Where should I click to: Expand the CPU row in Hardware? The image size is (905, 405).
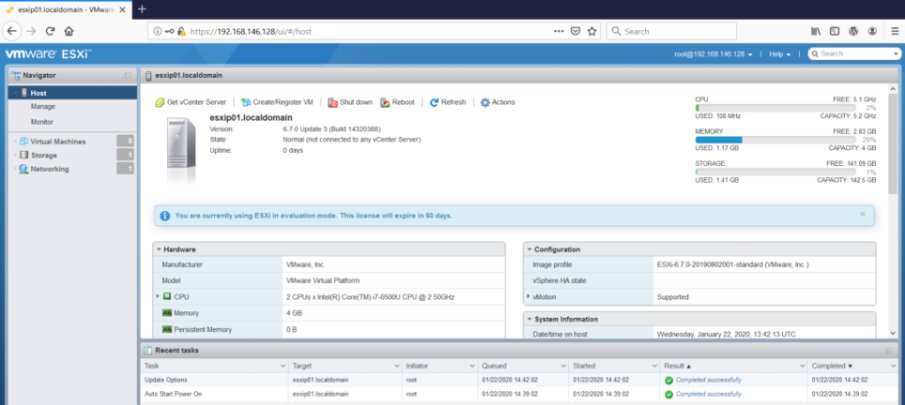158,297
